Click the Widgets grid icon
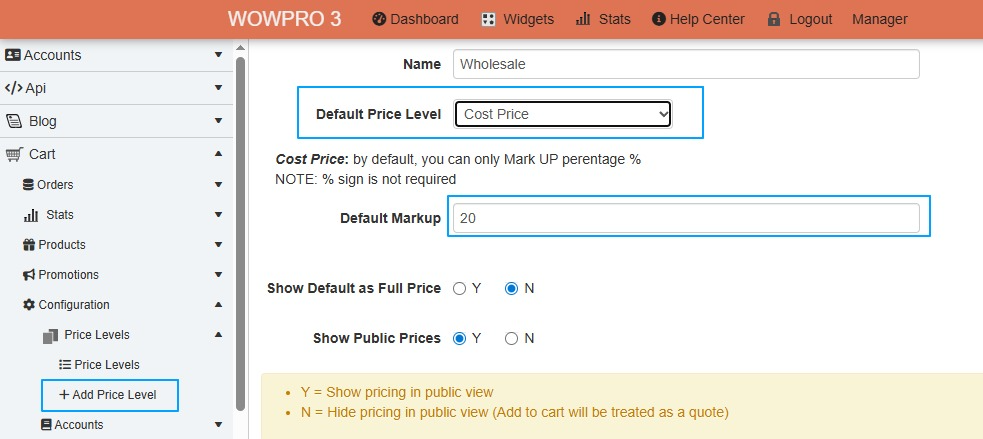This screenshot has width=983, height=439. point(488,19)
